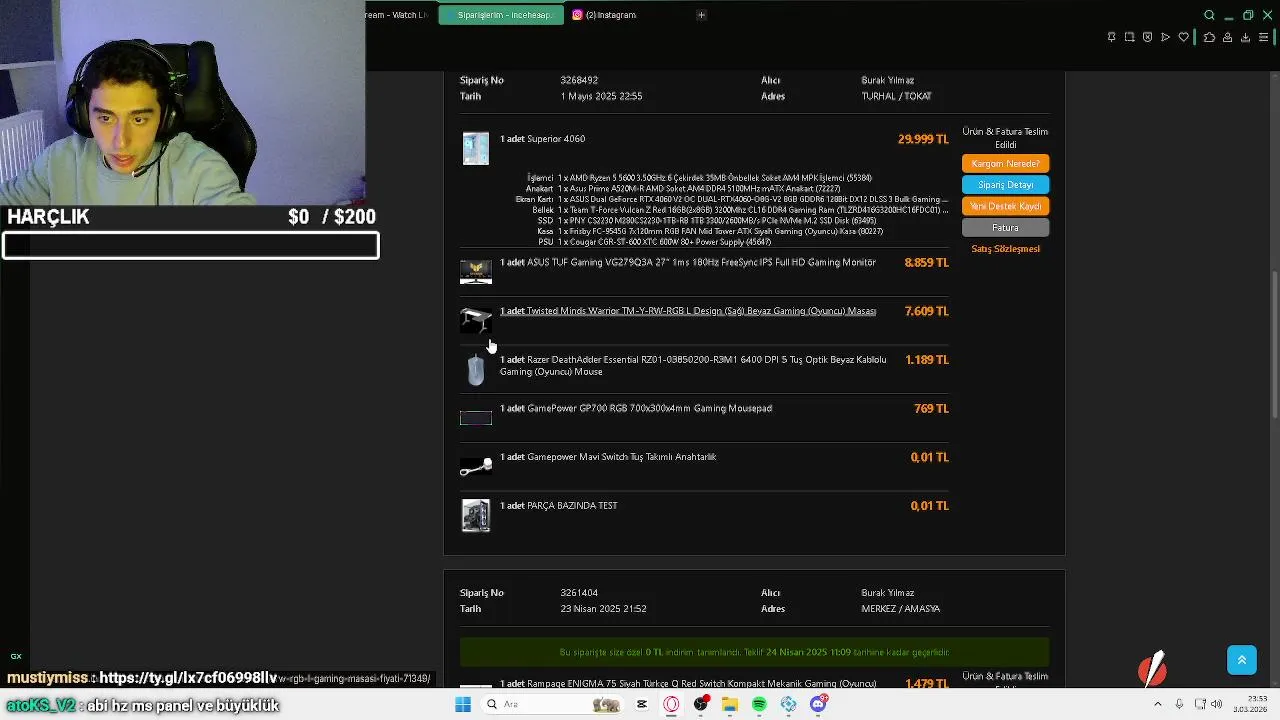Click the 7.609 TL price

coord(926,311)
